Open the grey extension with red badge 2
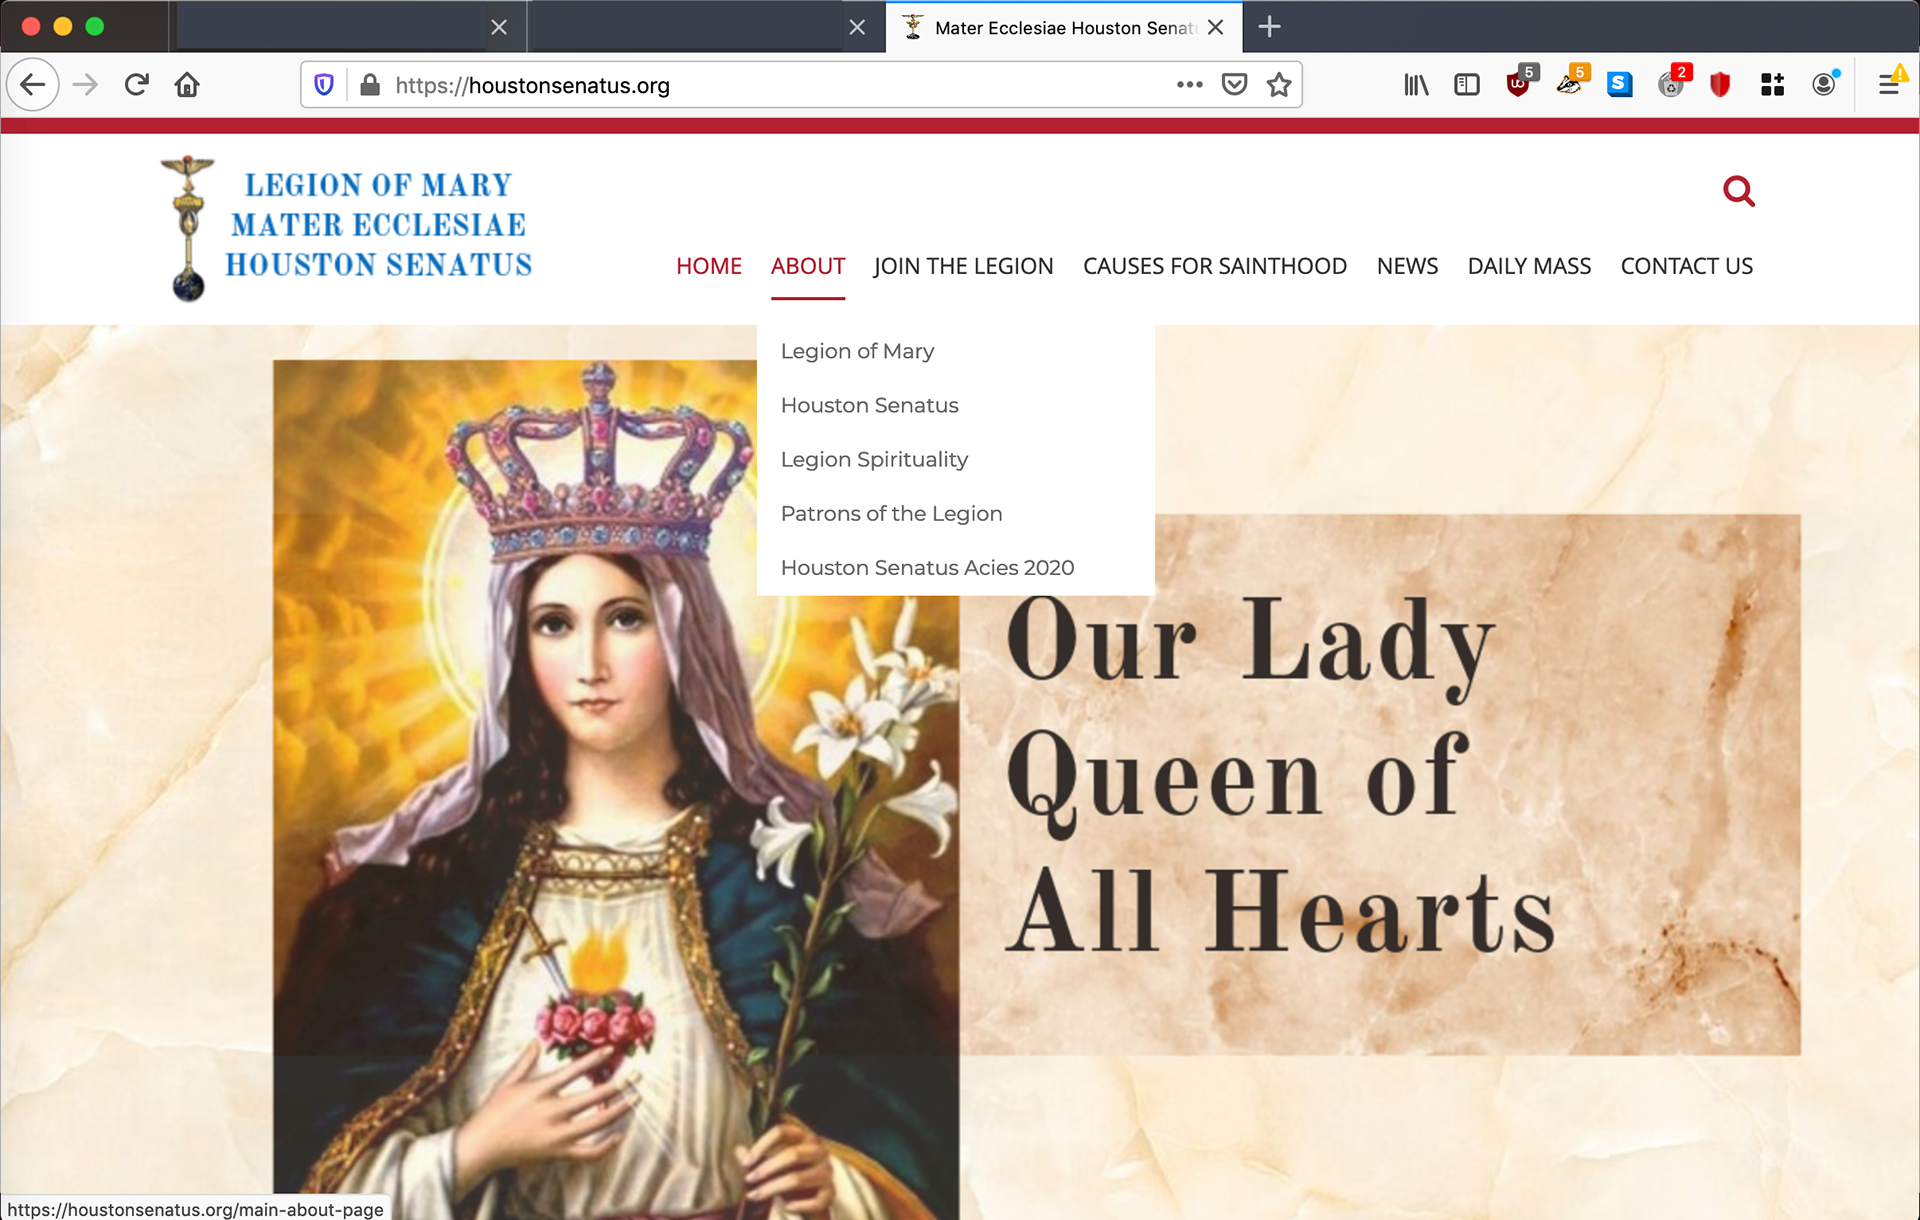This screenshot has height=1220, width=1920. [1673, 84]
